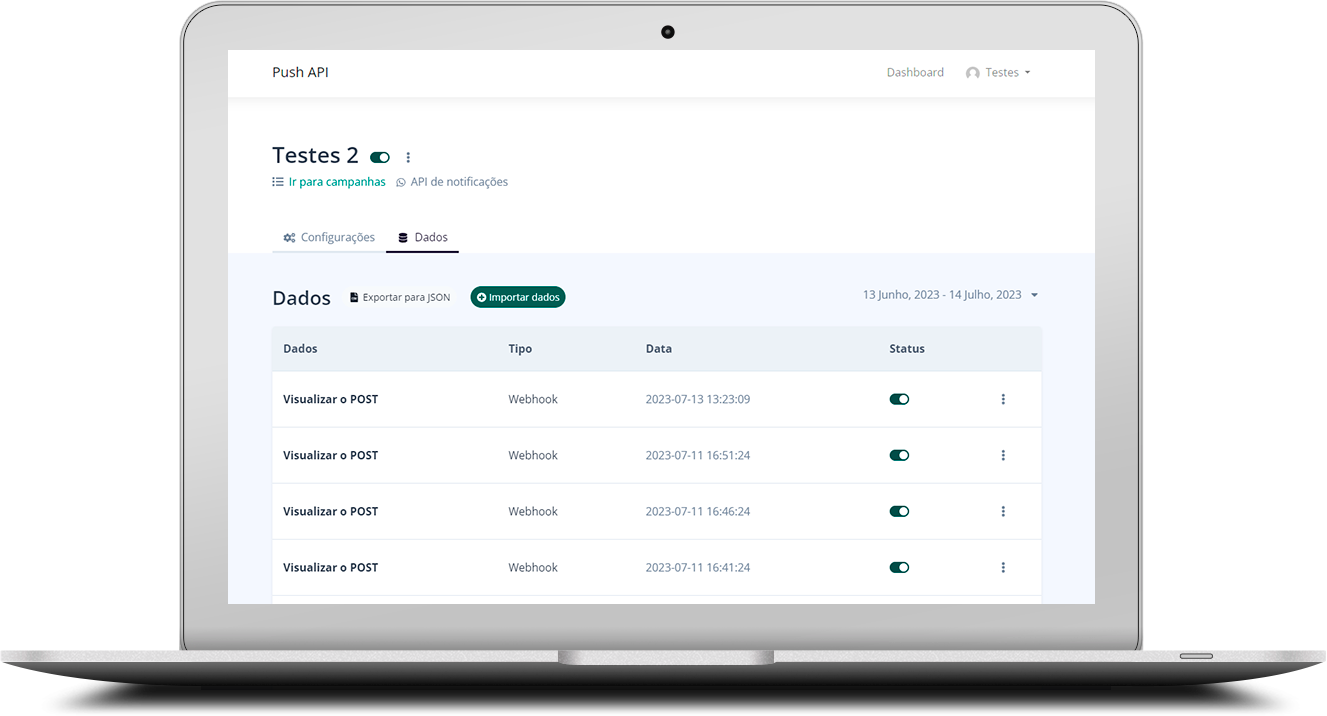Switch to the Configurações tab

(x=329, y=237)
